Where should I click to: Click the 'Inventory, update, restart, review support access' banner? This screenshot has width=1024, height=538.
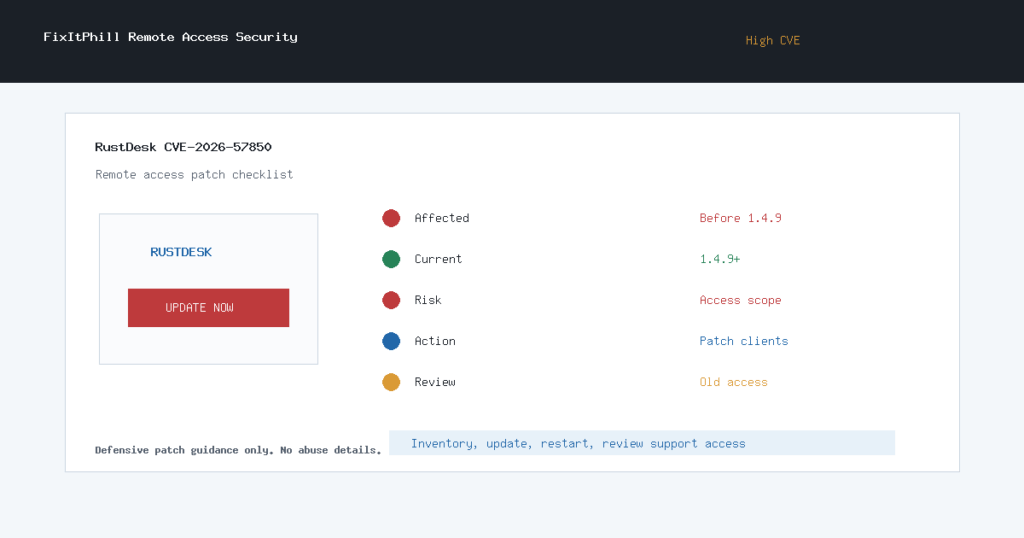[x=642, y=443]
